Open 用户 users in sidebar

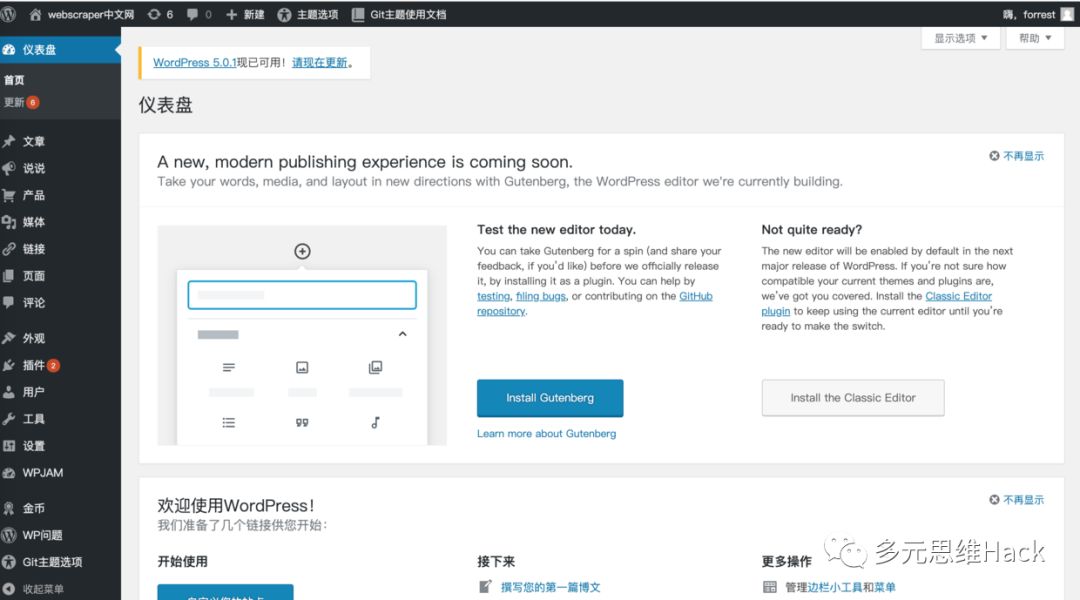pos(60,392)
